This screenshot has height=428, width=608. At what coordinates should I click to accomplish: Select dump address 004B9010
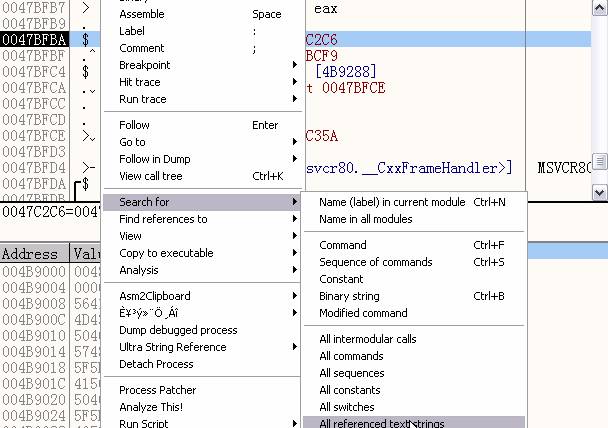[34, 336]
